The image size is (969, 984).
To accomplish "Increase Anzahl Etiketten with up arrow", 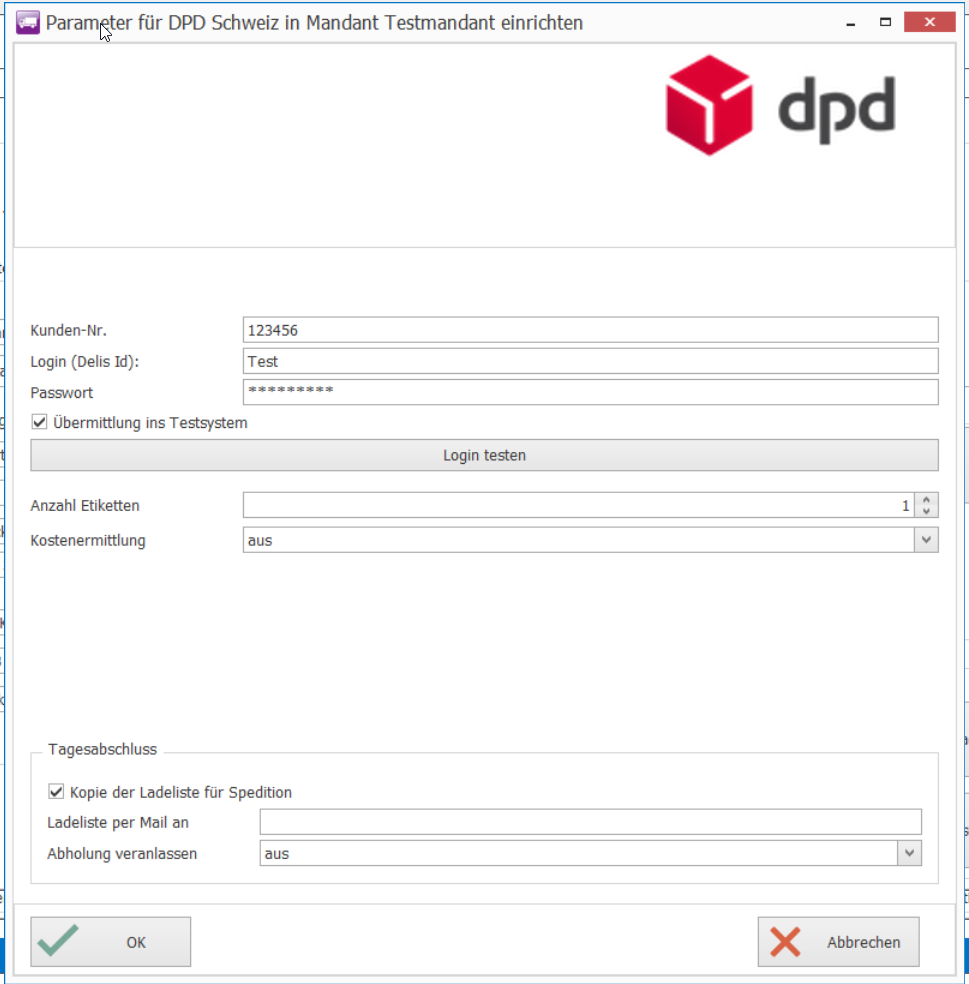I will [927, 500].
